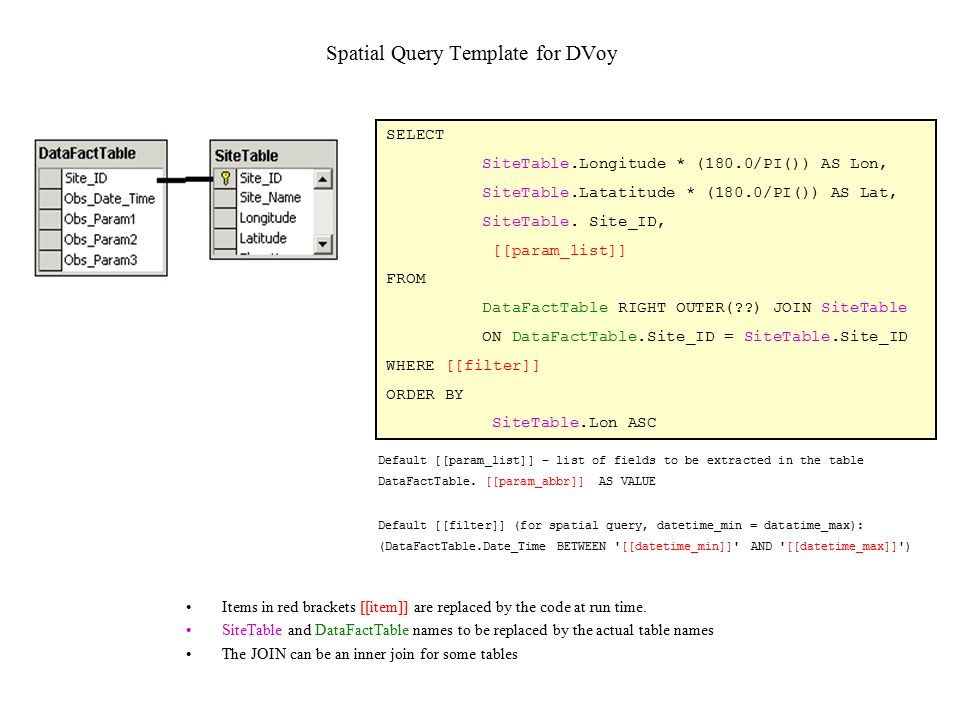Select row selector box beside Obs_Param2

coord(50,239)
